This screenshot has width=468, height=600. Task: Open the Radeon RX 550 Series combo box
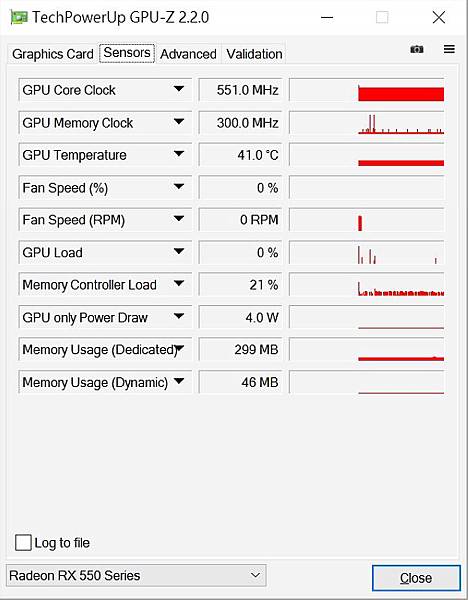point(136,575)
